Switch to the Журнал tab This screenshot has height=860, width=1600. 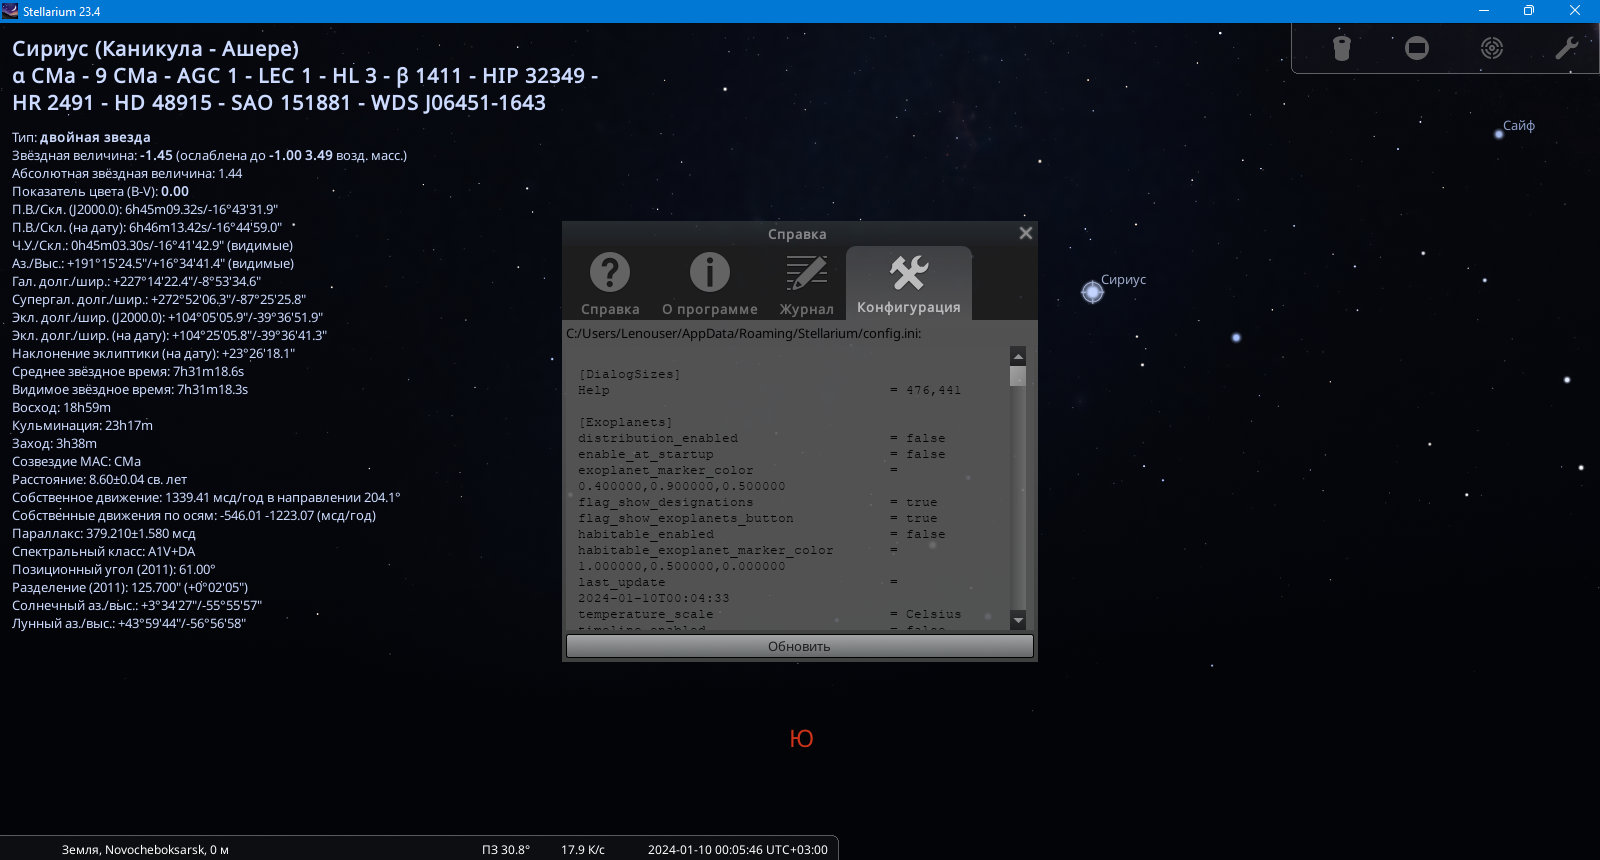(806, 284)
